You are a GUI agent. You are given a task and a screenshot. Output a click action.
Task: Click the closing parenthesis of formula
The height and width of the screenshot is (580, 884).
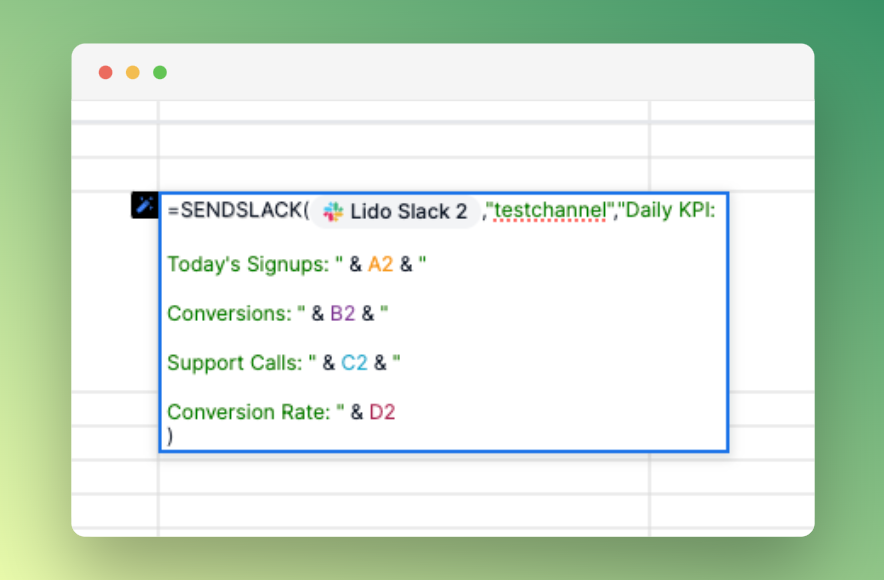171,435
